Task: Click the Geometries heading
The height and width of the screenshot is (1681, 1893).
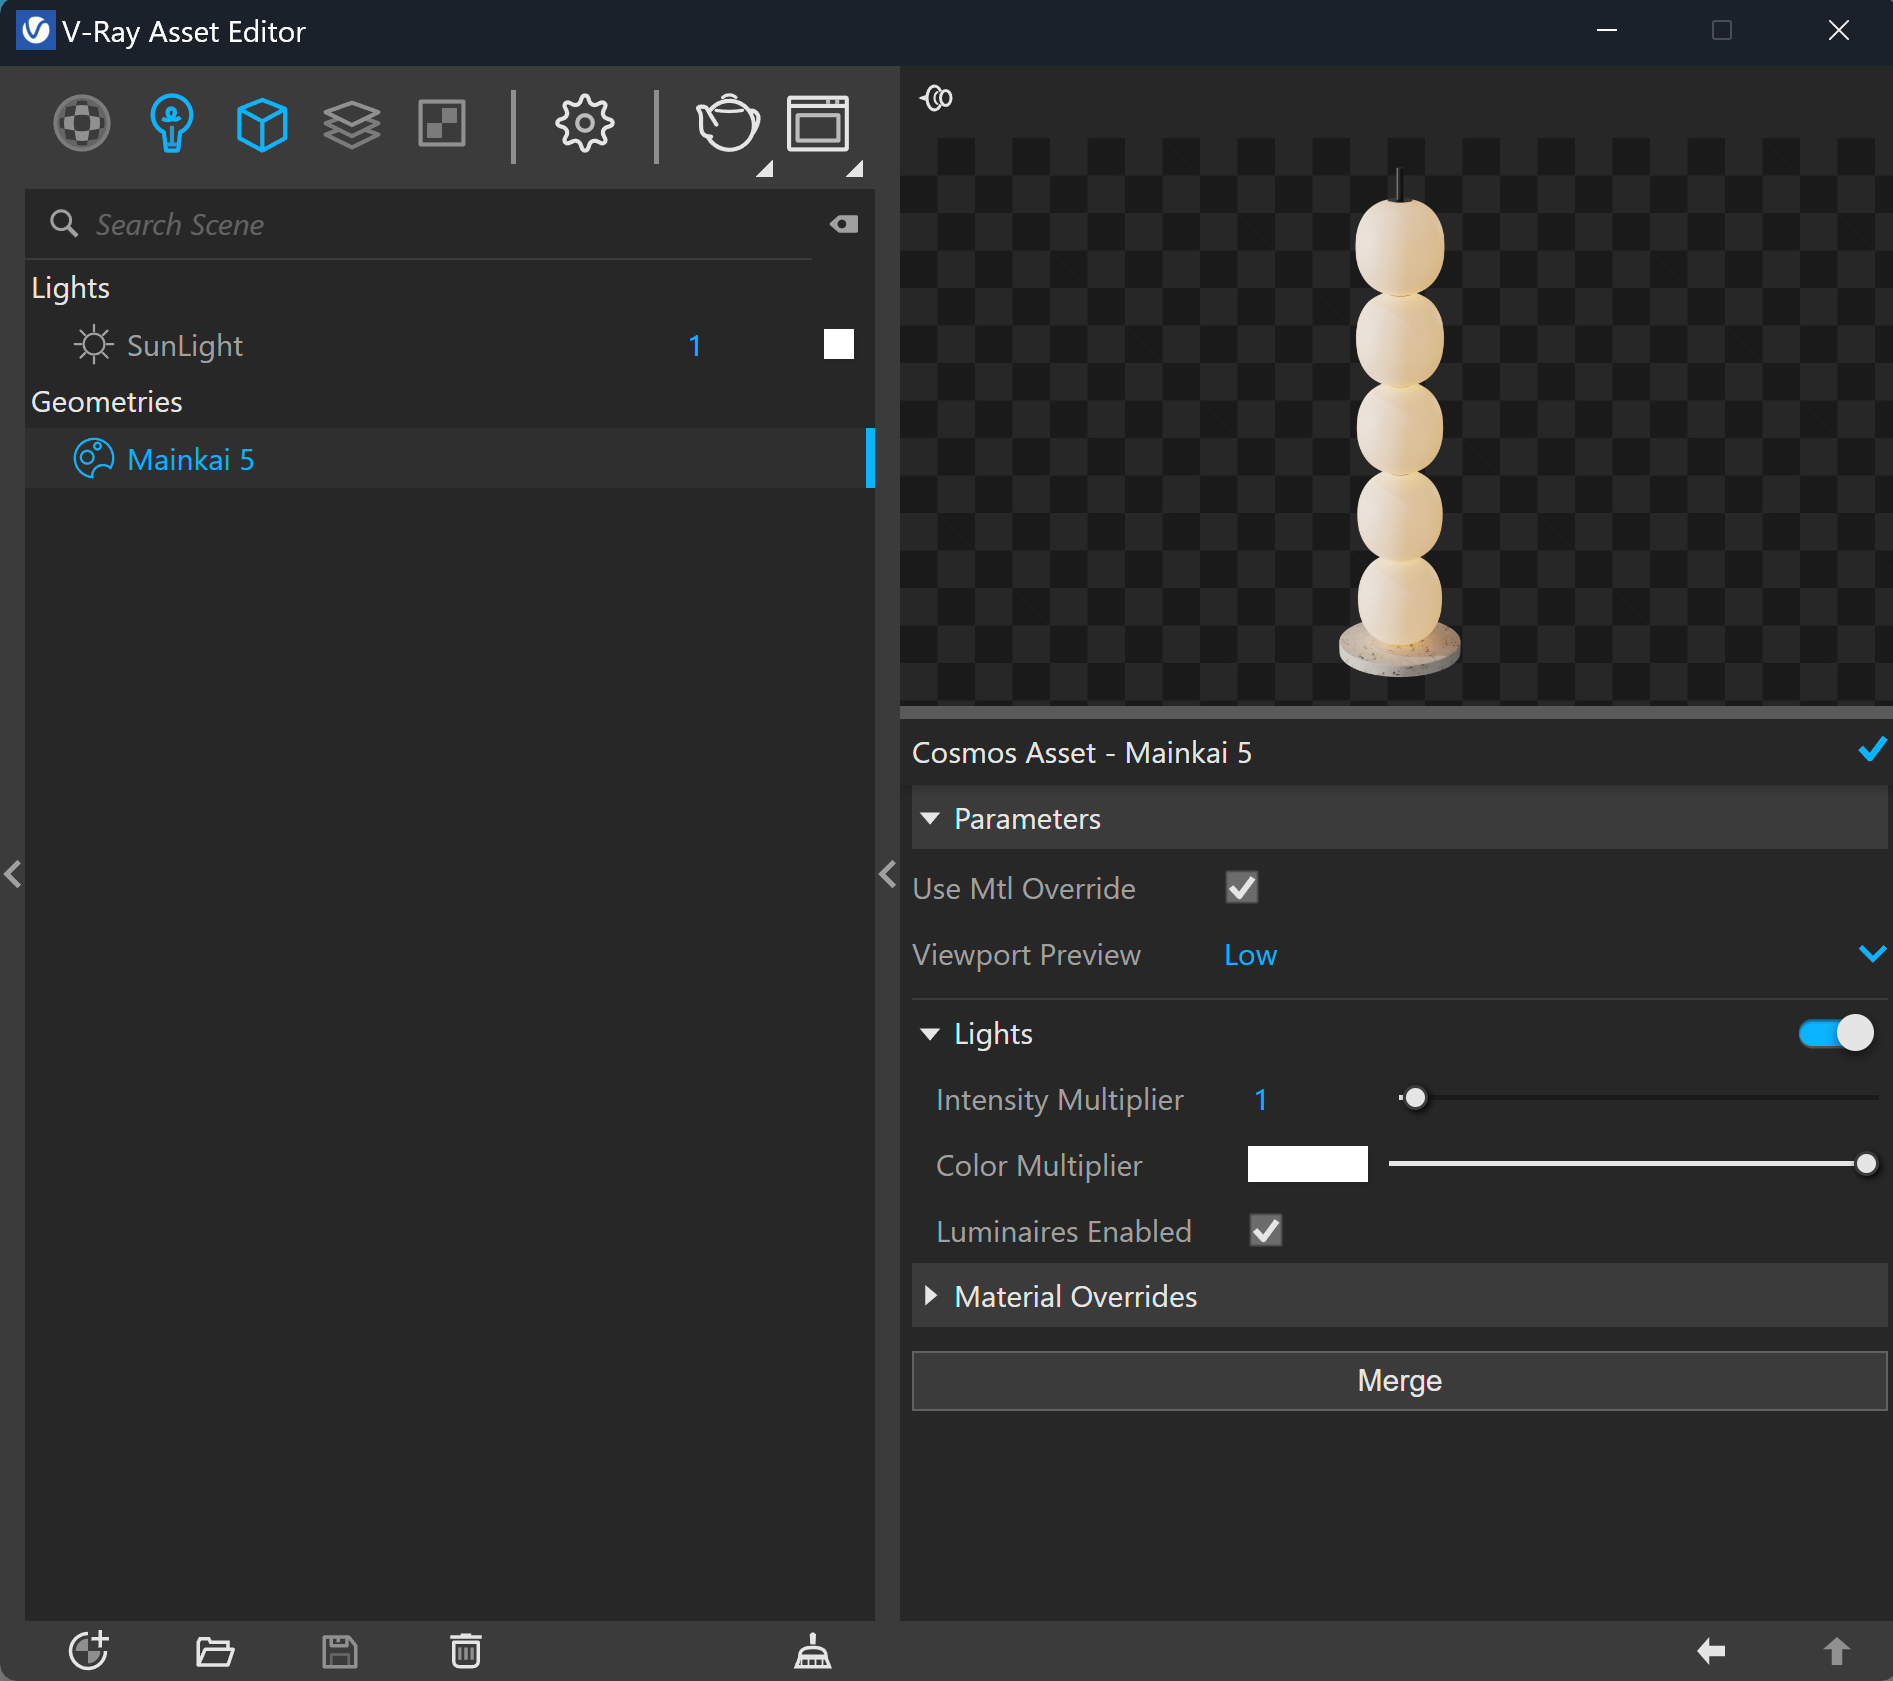Action: [107, 402]
